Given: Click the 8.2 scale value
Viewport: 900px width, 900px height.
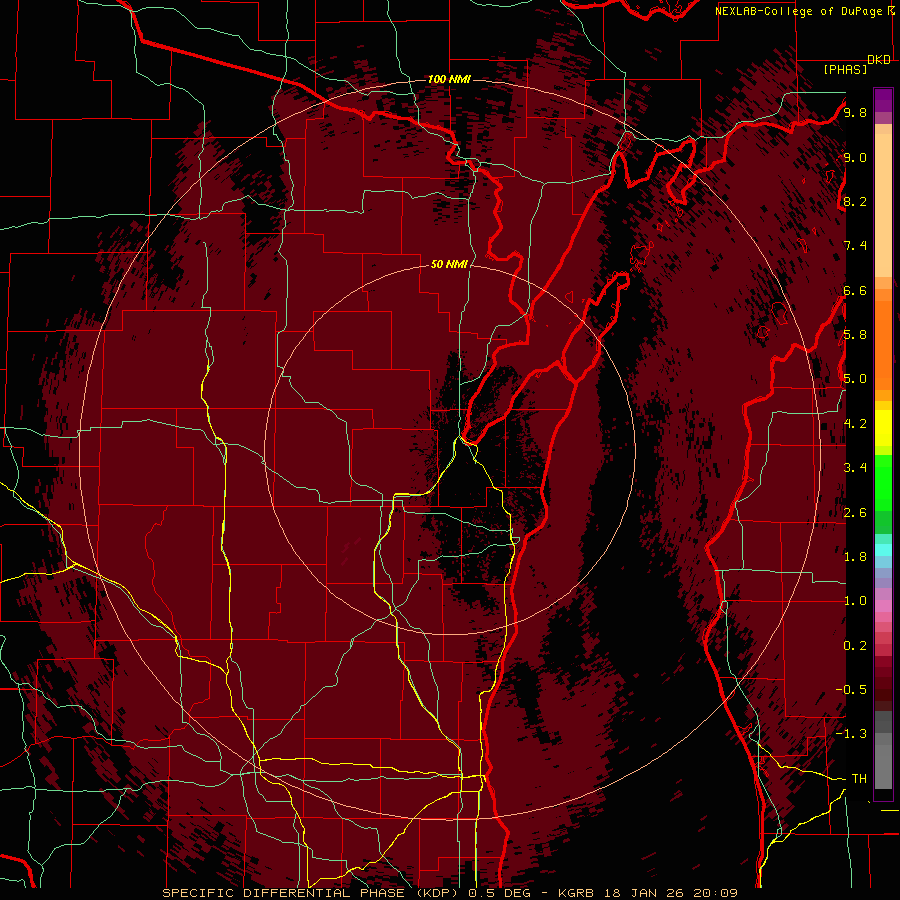Looking at the screenshot, I should coord(855,201).
